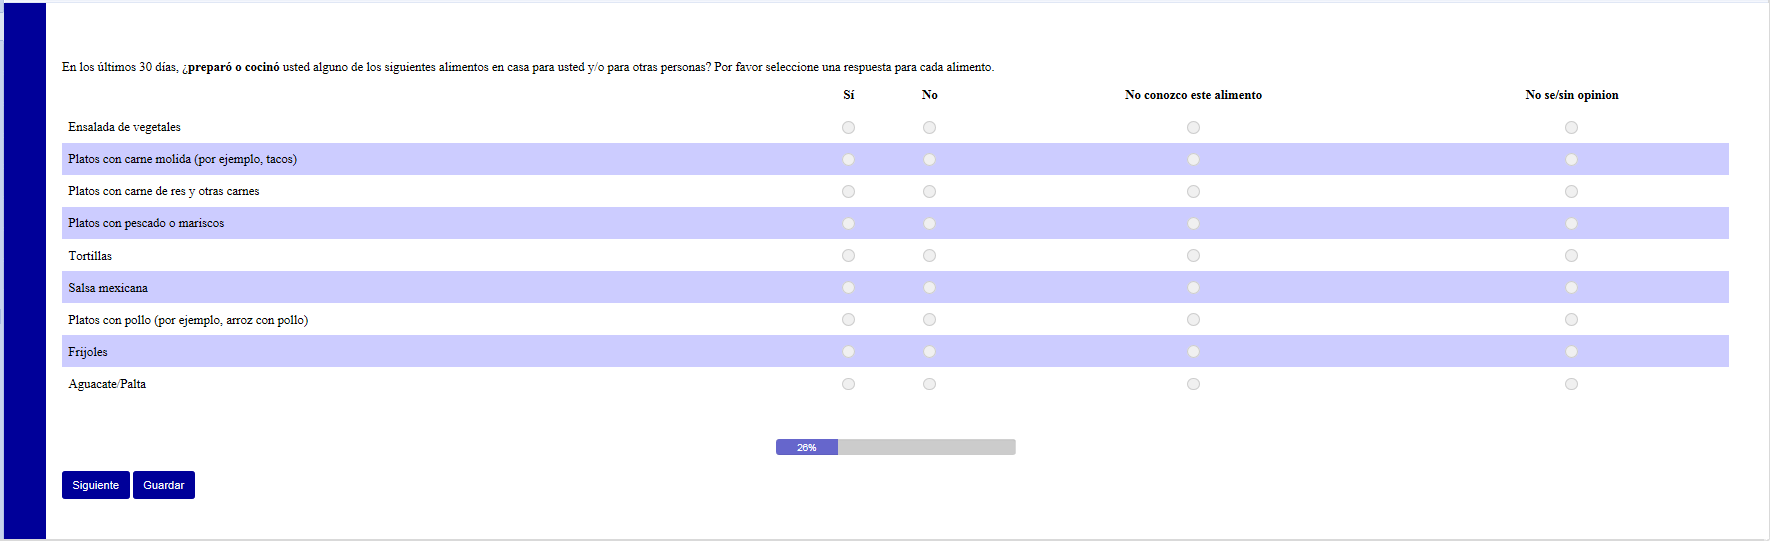Select No for Ensalada de vegetales
The height and width of the screenshot is (547, 1773).
tap(929, 128)
